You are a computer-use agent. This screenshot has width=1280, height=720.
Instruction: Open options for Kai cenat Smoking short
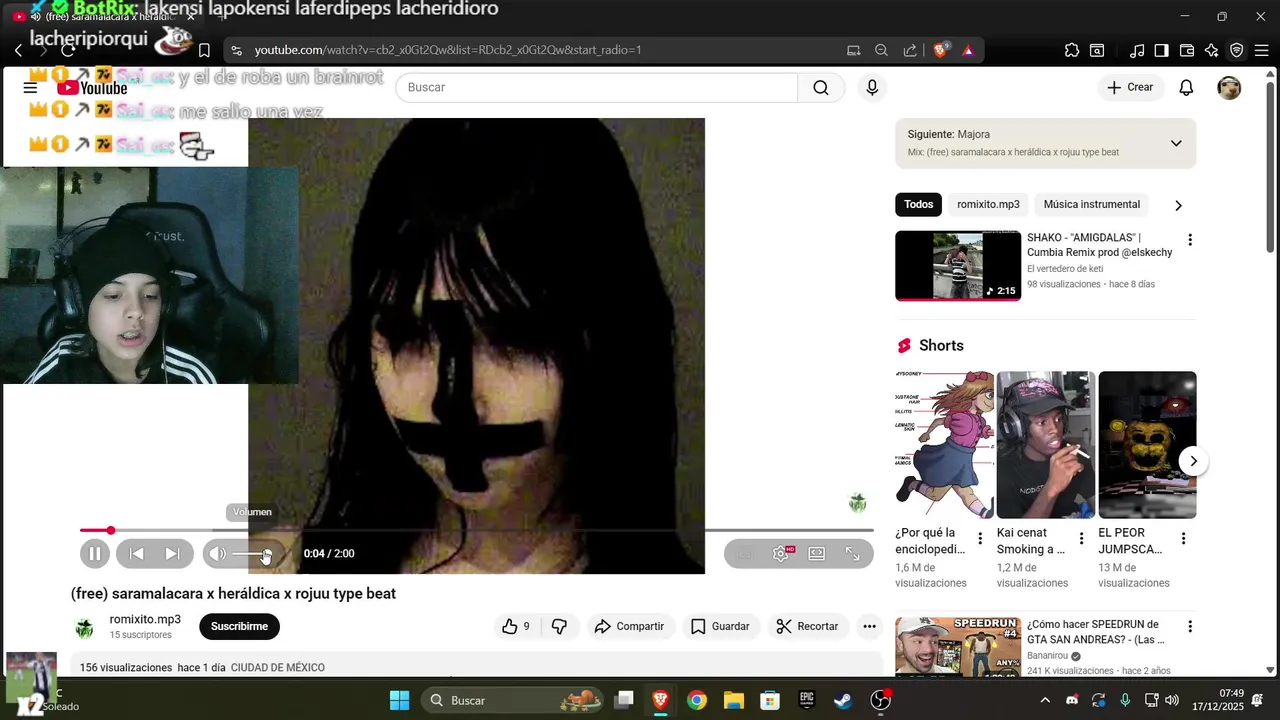coord(1081,539)
